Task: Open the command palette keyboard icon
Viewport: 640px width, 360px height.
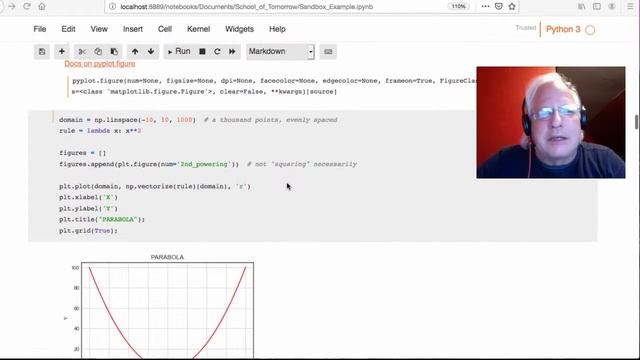Action: click(x=328, y=51)
